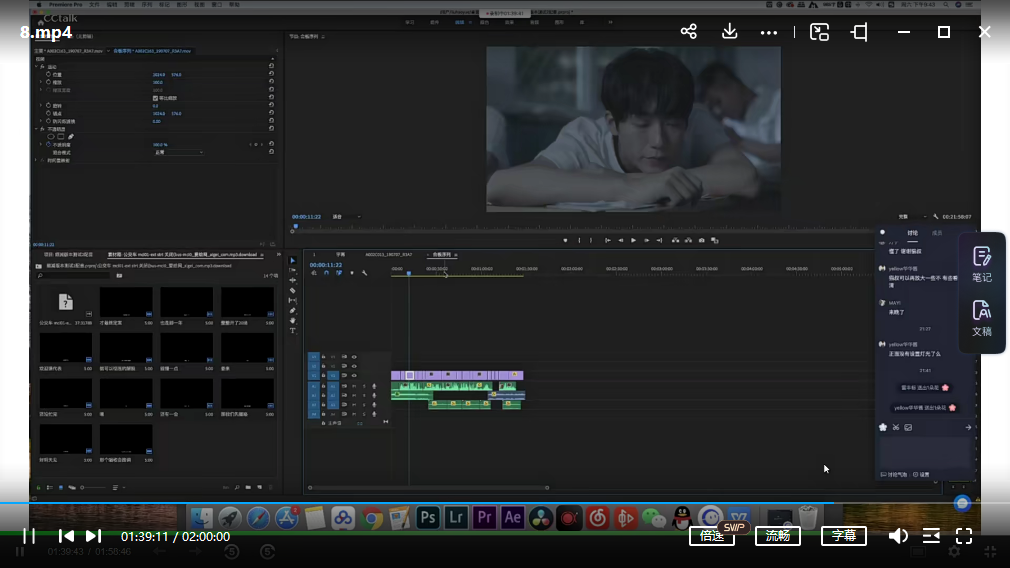
Task: Switch to the 合板序列 timeline tab
Action: 442,255
